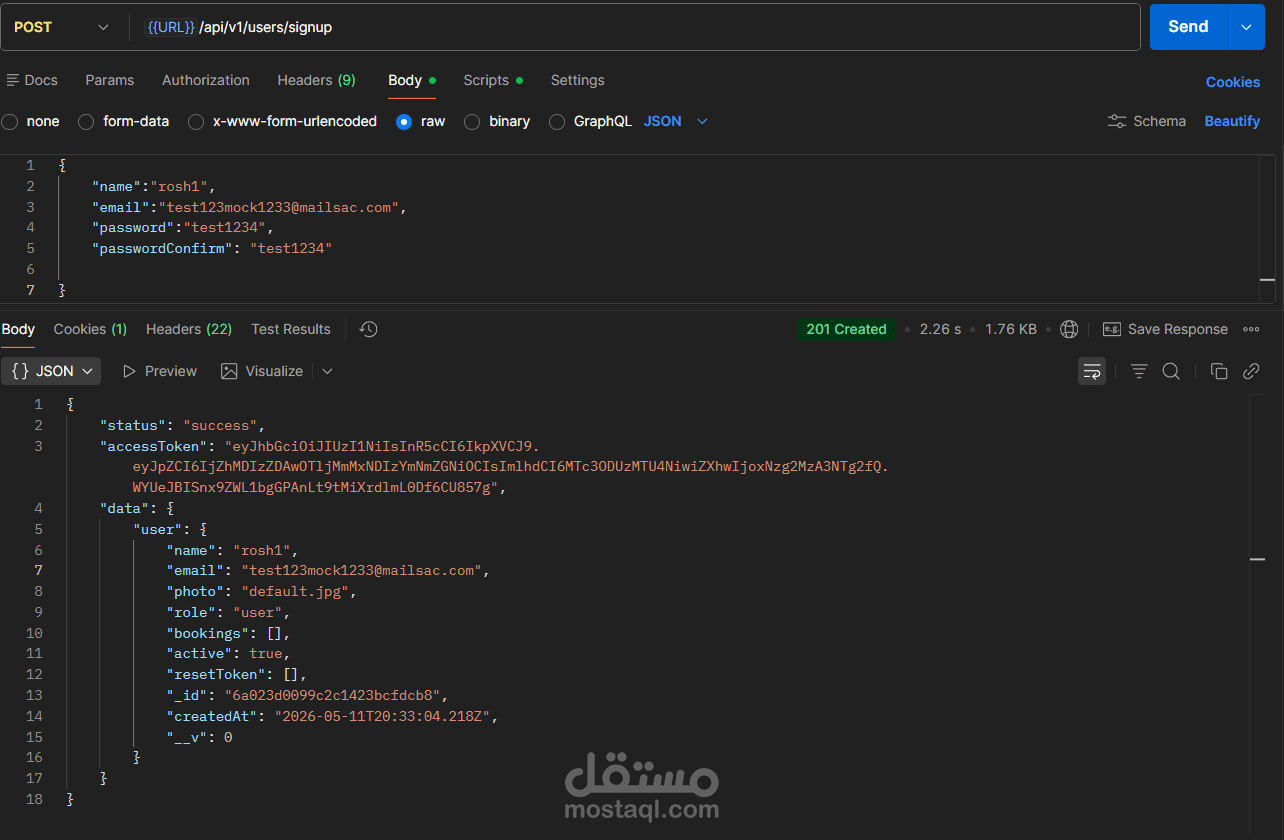1284x840 pixels.
Task: Click the 1.76 KB response size
Action: [1011, 329]
